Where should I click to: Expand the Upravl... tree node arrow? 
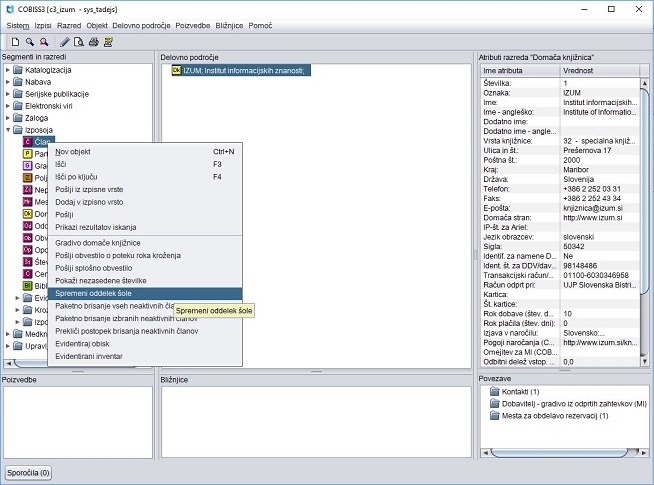click(8, 346)
